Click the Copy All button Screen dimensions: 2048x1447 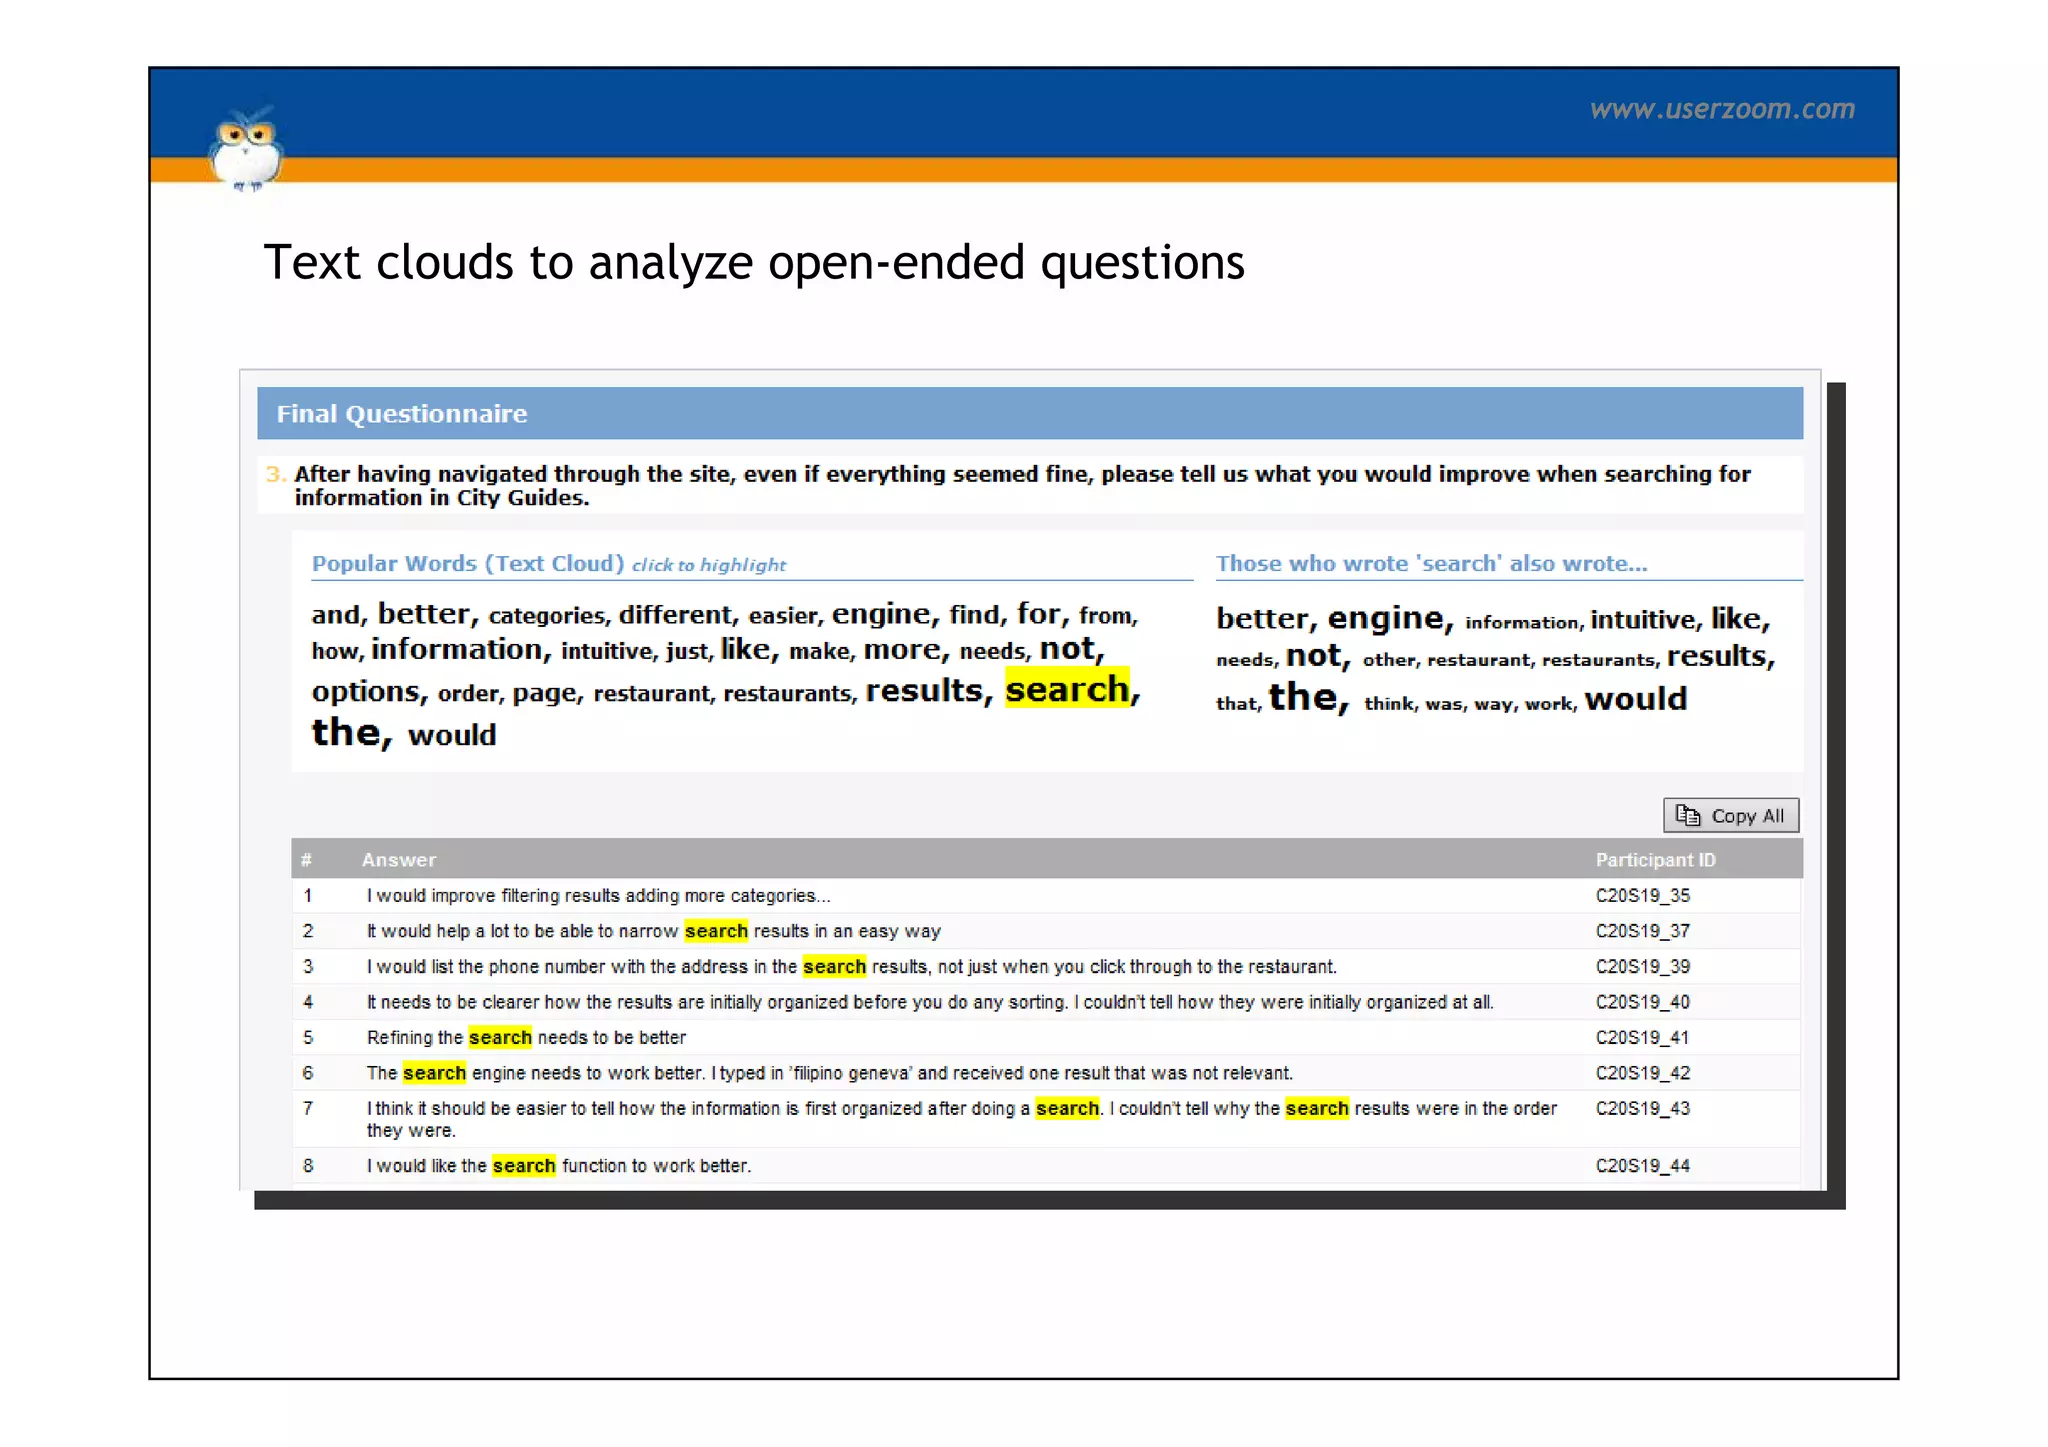click(x=1730, y=815)
